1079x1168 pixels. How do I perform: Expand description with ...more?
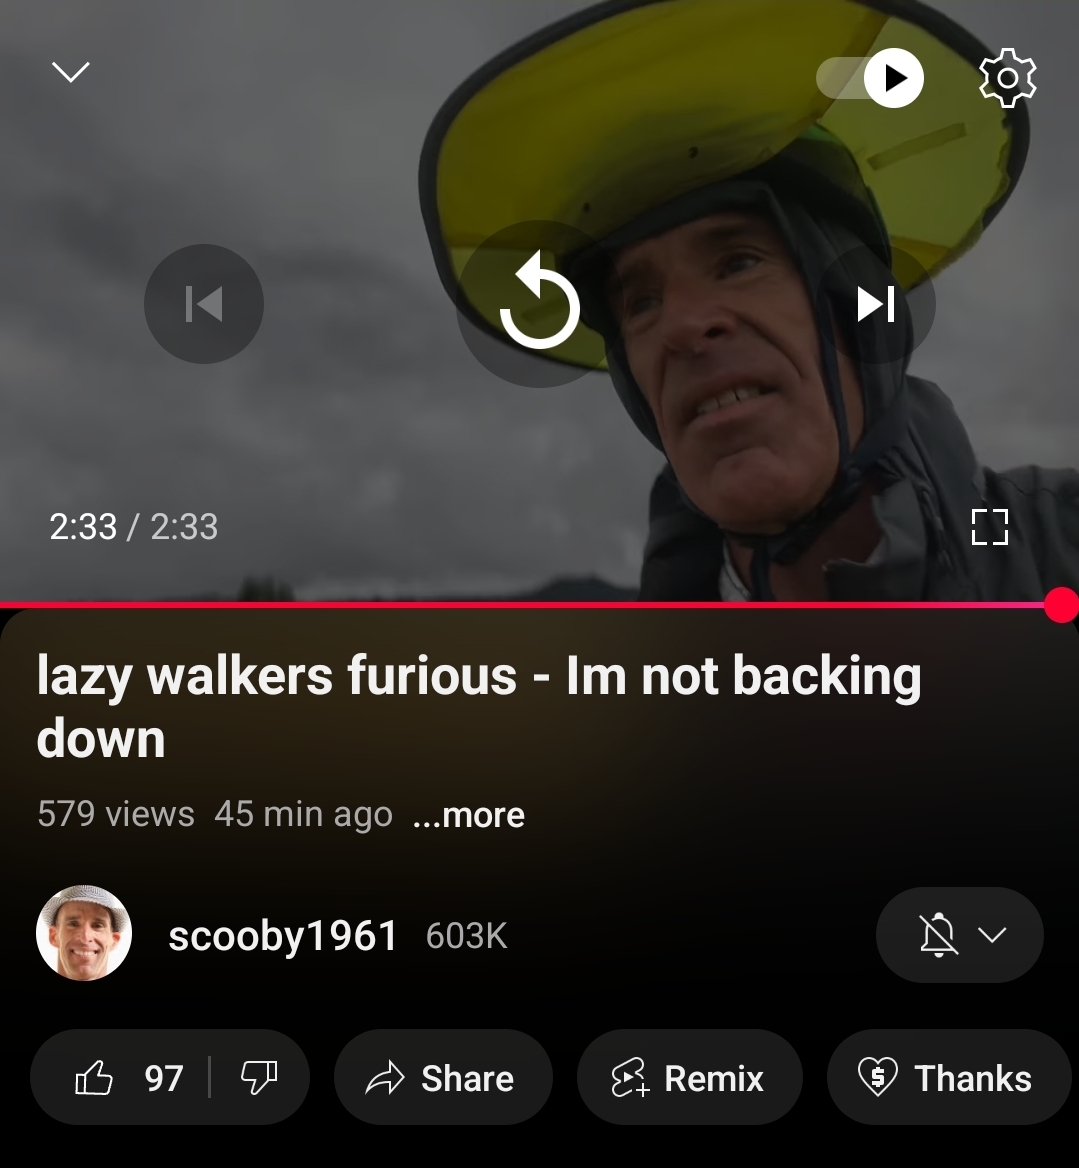click(x=469, y=815)
